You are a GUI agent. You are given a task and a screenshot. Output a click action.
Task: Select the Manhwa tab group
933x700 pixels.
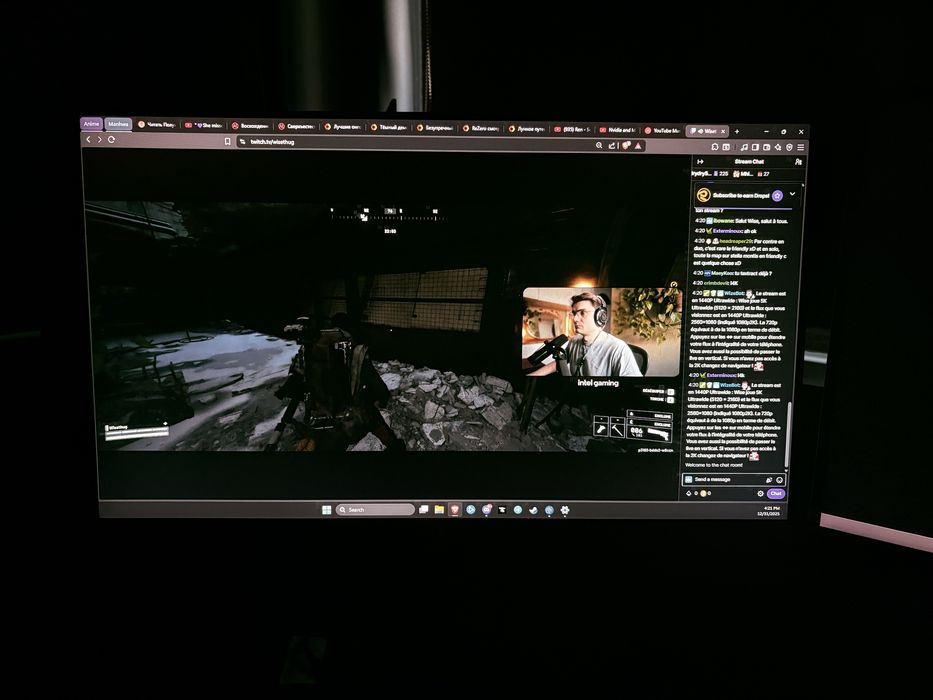pyautogui.click(x=118, y=124)
